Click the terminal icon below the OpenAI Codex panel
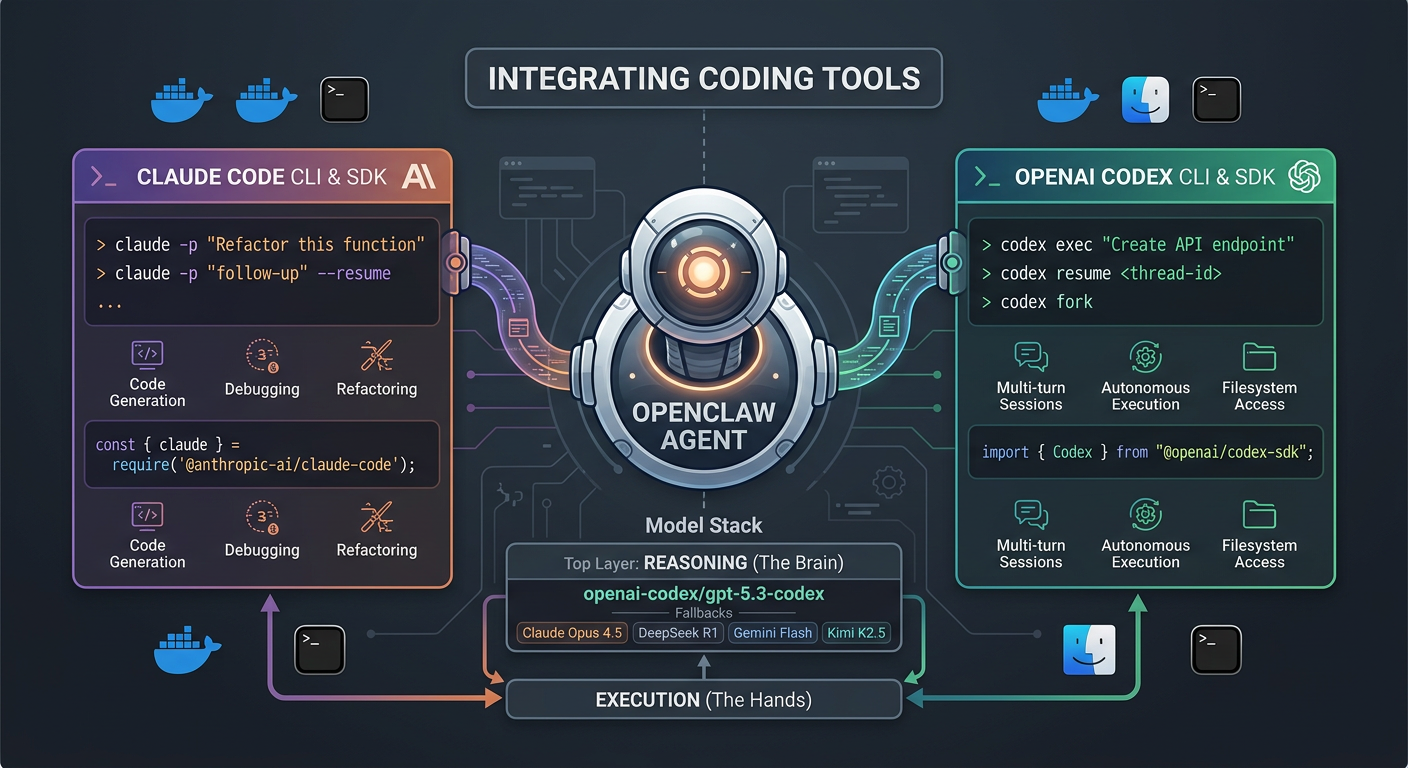 click(x=1216, y=649)
